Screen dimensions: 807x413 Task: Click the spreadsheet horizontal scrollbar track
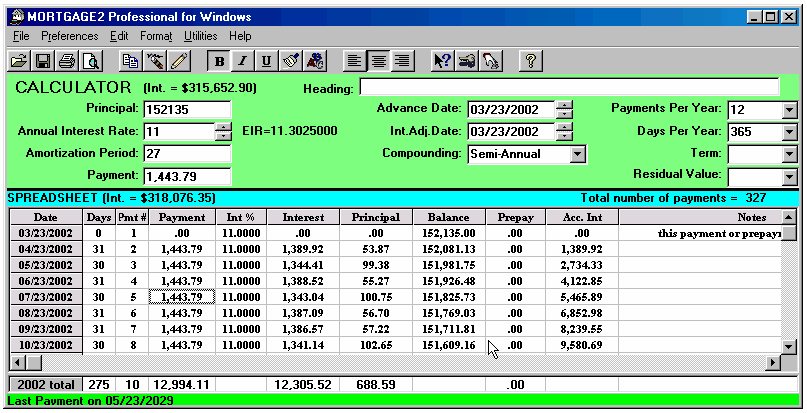400,362
